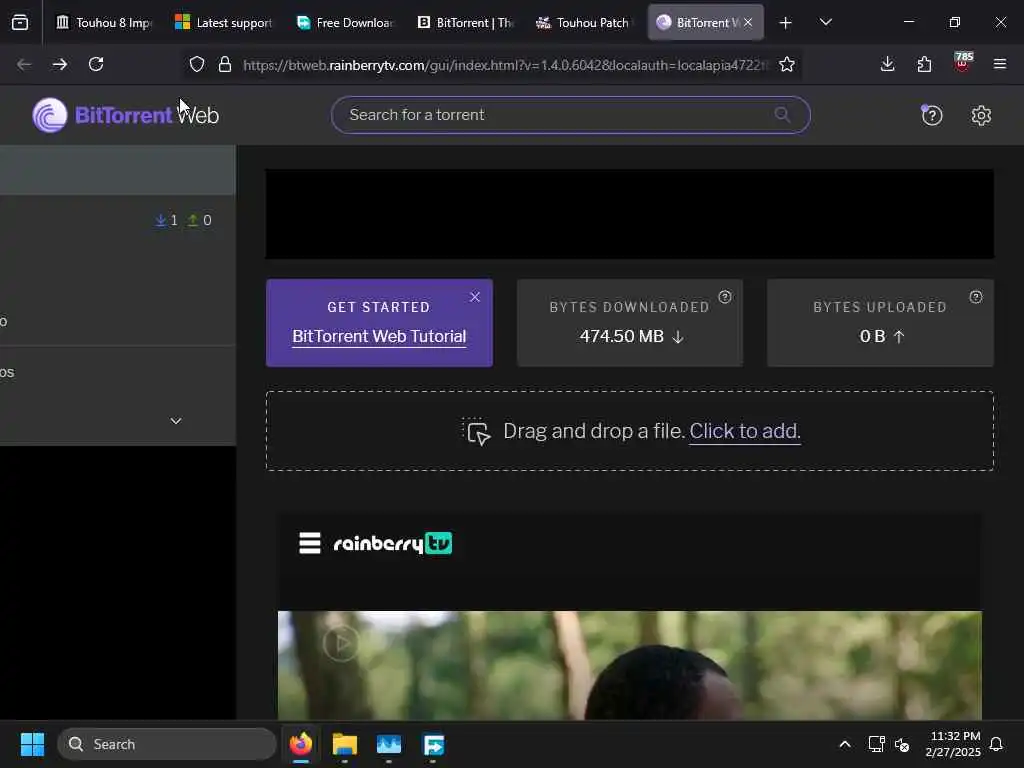Screen dimensions: 1024x768
Task: Close the Get Started card
Action: (x=475, y=297)
